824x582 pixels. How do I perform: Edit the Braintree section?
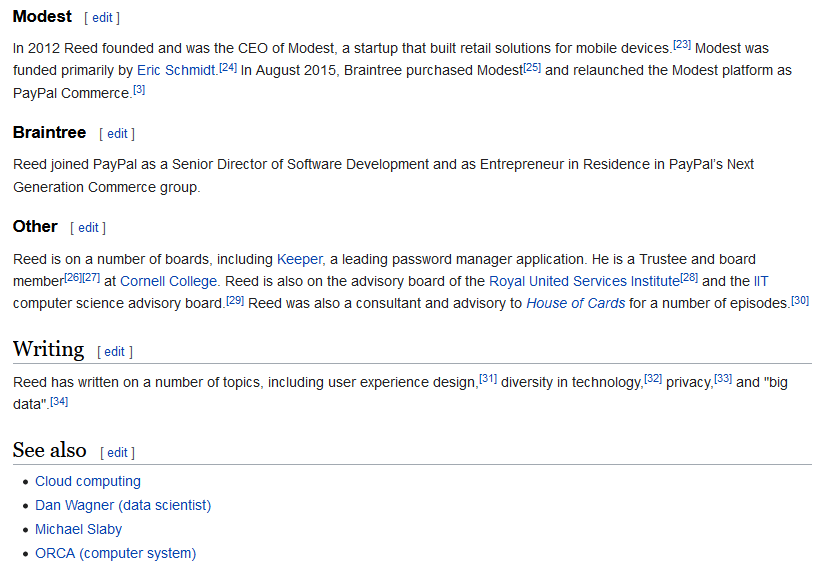(117, 134)
